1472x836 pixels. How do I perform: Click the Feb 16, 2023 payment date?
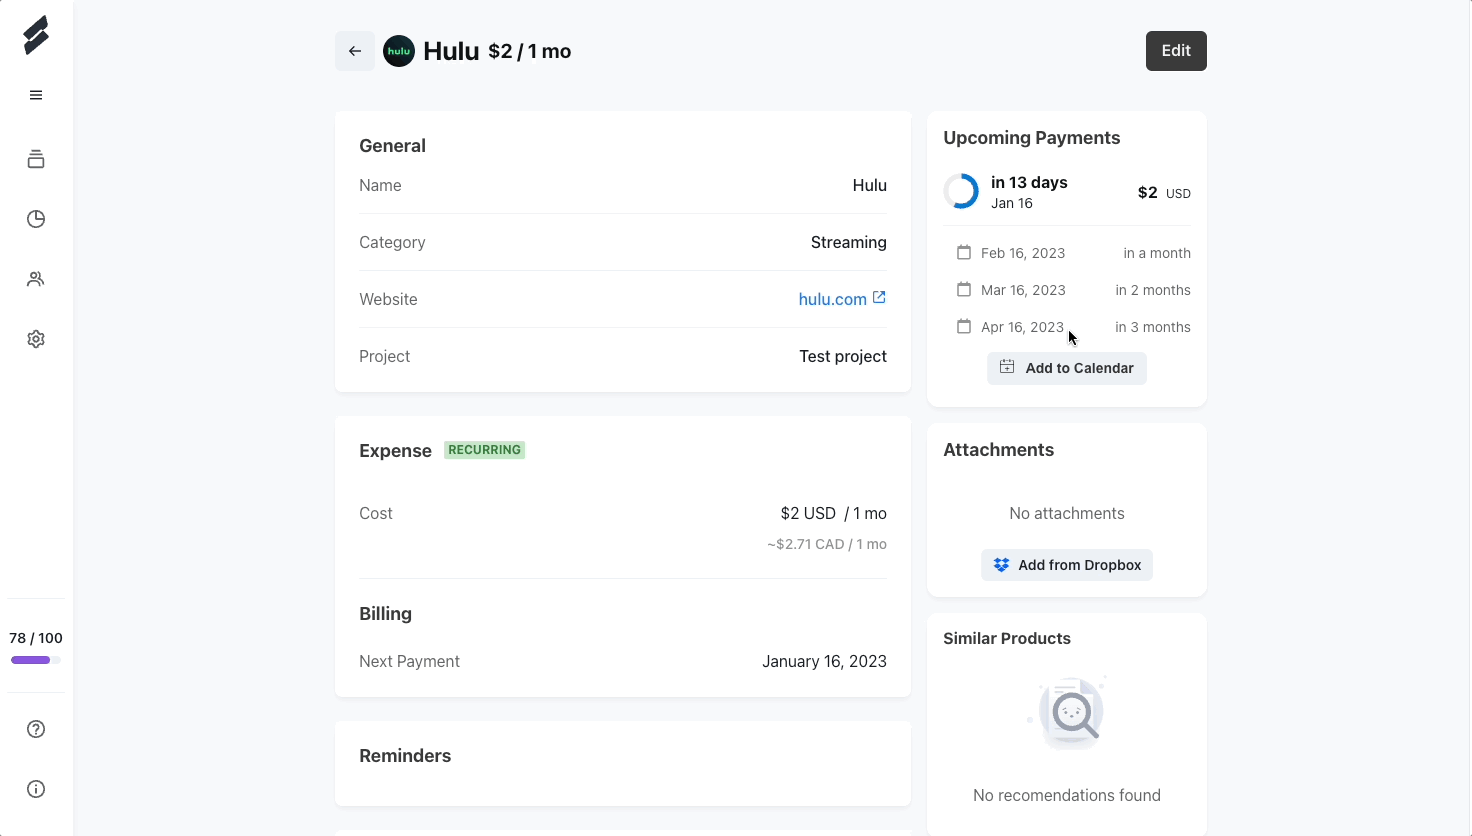[x=1023, y=253]
